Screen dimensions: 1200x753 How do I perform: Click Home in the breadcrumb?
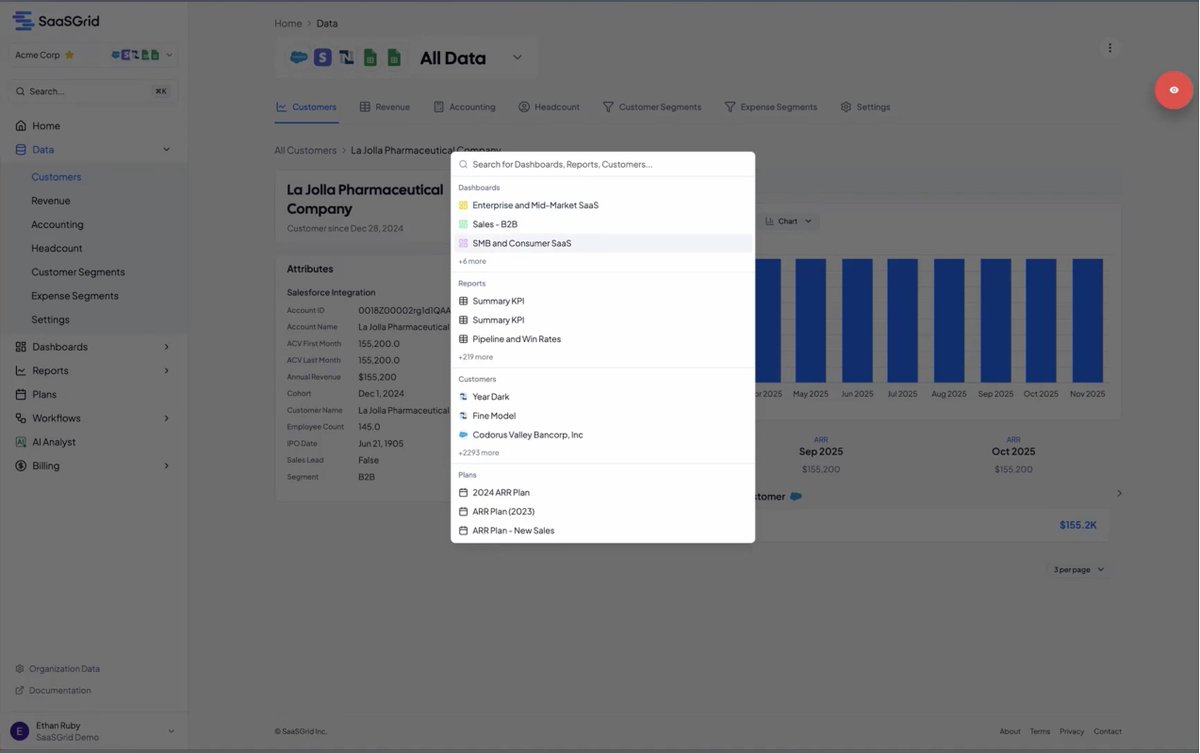pyautogui.click(x=288, y=23)
